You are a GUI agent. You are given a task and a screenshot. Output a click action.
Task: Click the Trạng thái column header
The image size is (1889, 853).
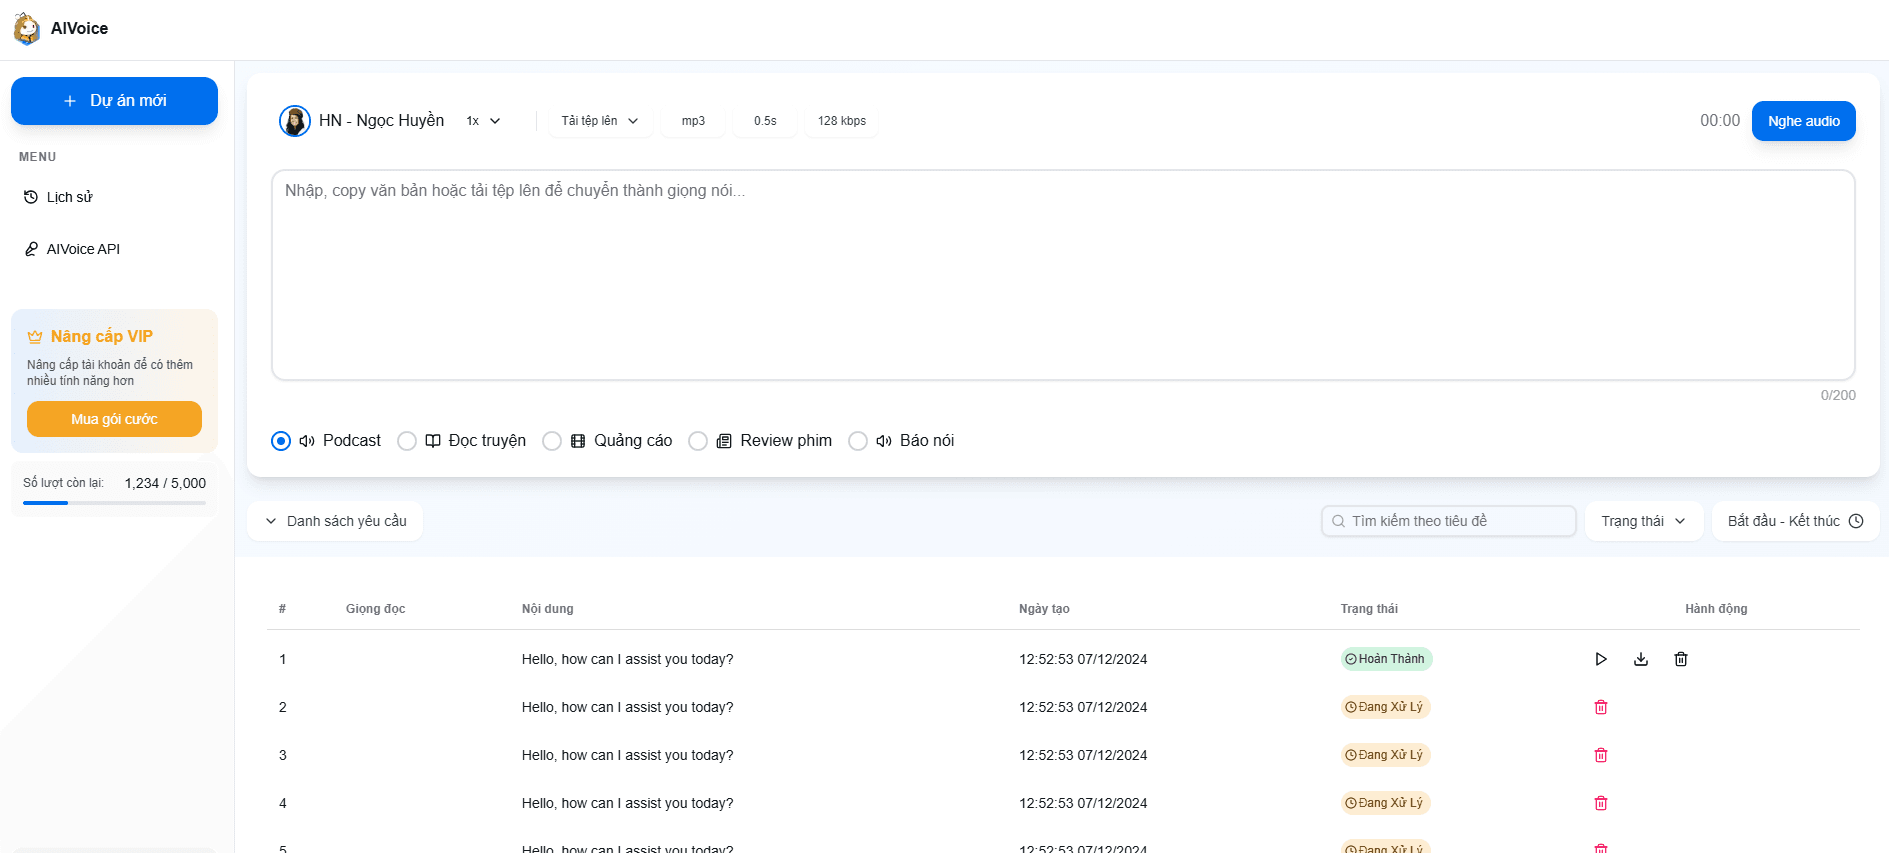tap(1369, 609)
